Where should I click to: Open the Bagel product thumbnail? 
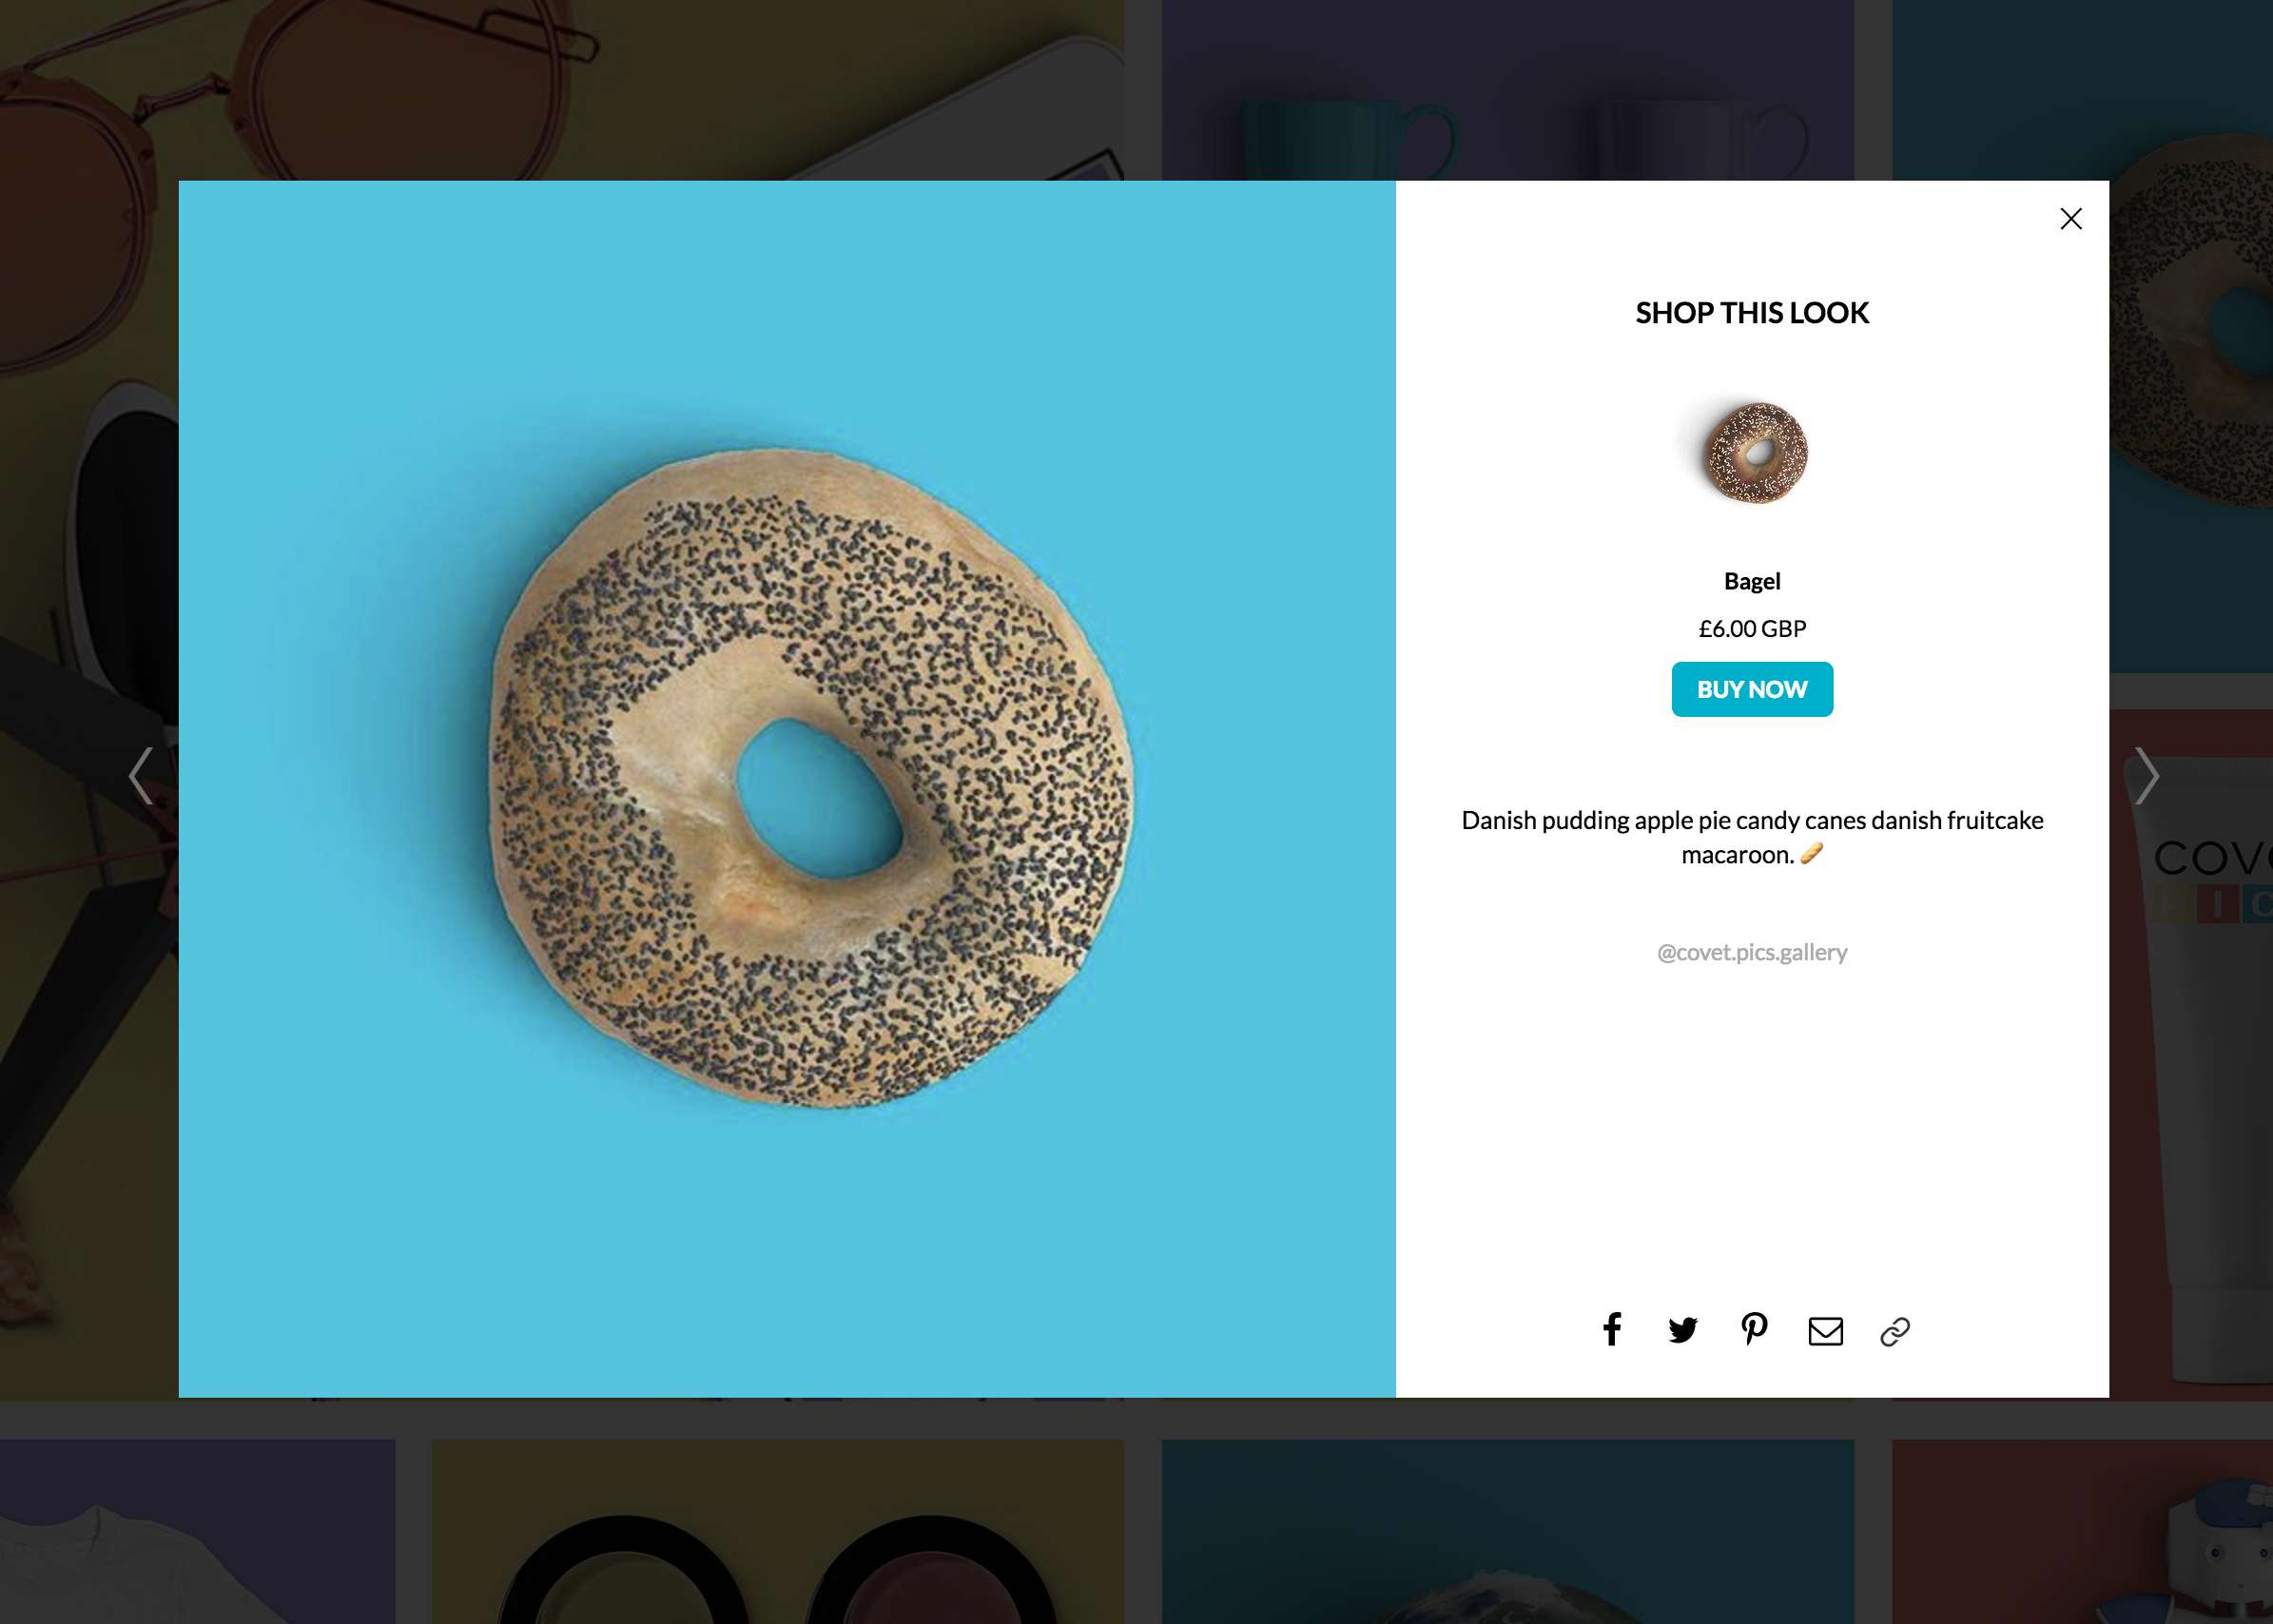[x=1755, y=453]
